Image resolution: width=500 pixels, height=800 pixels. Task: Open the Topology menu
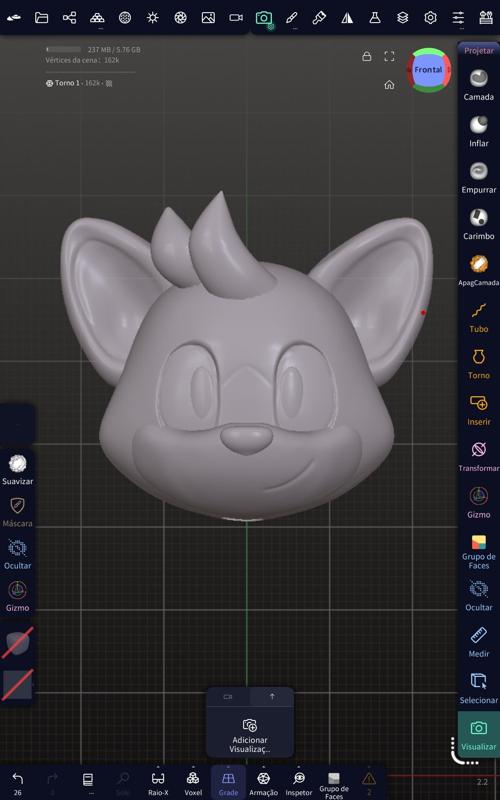97,18
